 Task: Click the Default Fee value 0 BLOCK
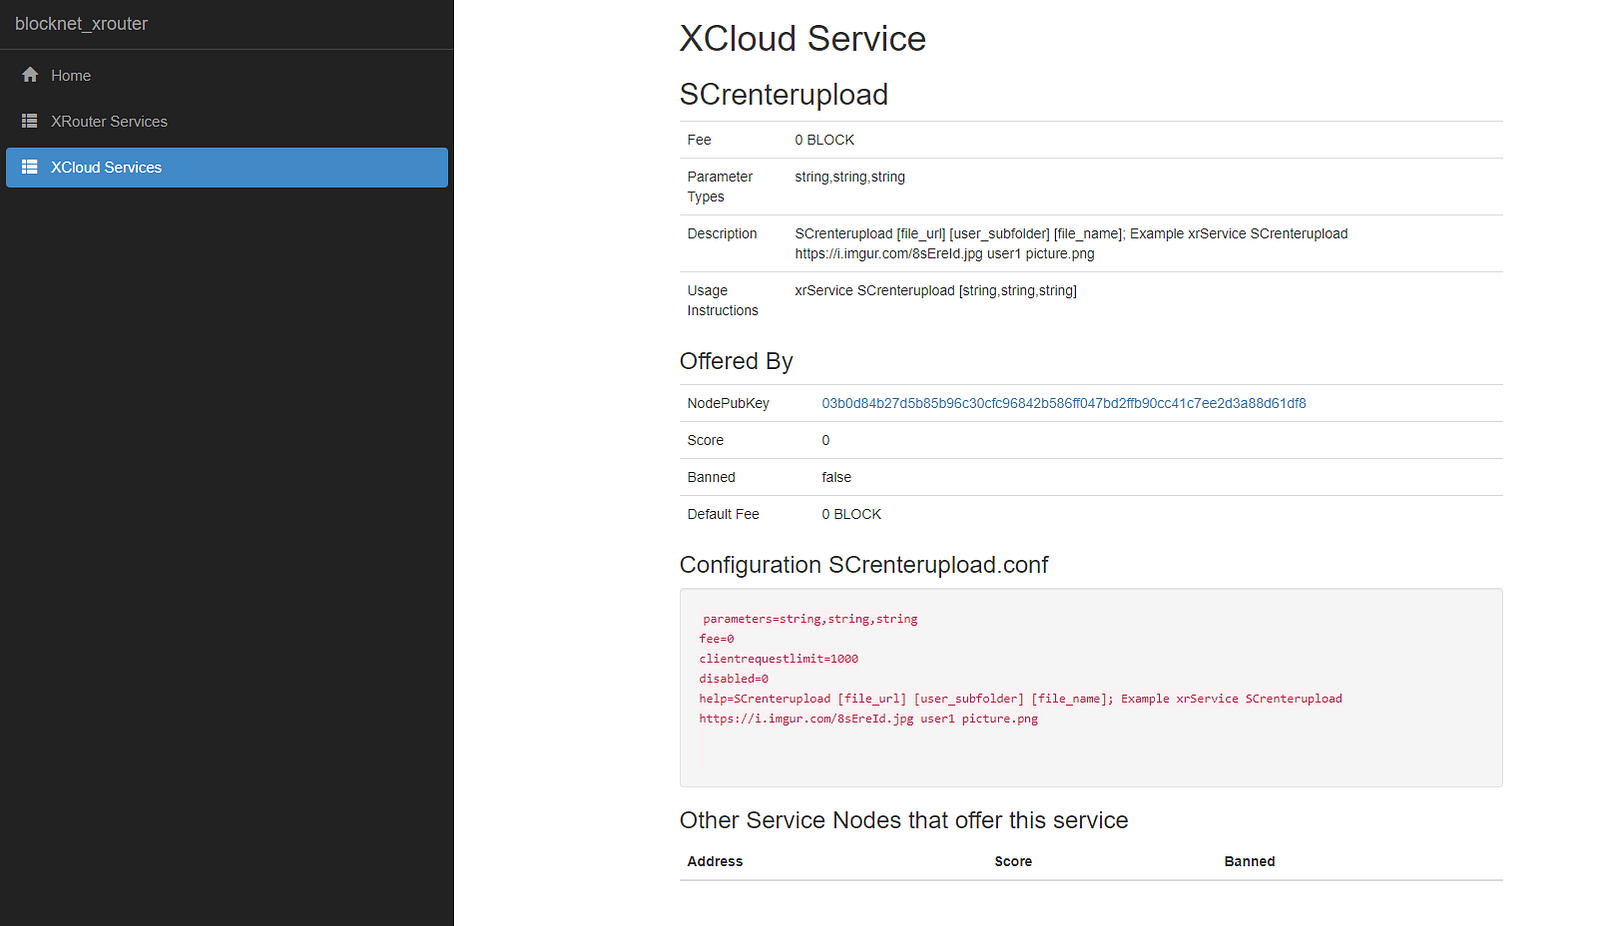[851, 514]
